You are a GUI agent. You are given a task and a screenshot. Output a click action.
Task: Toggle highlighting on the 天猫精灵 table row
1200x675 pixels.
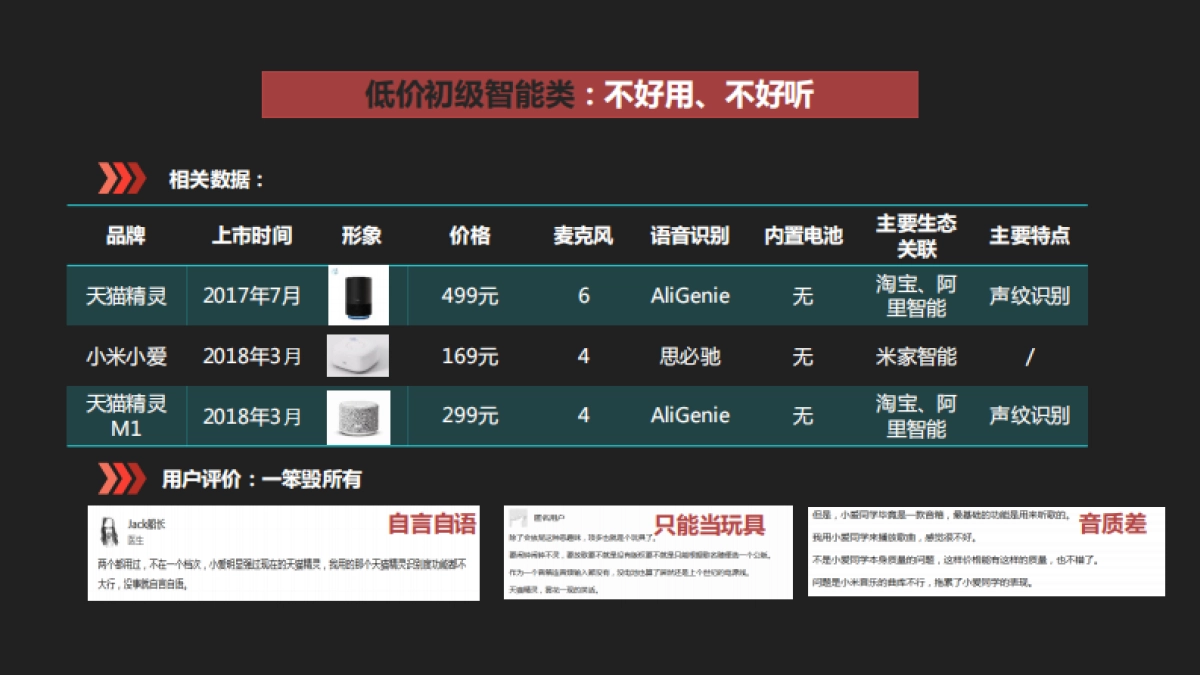600,295
